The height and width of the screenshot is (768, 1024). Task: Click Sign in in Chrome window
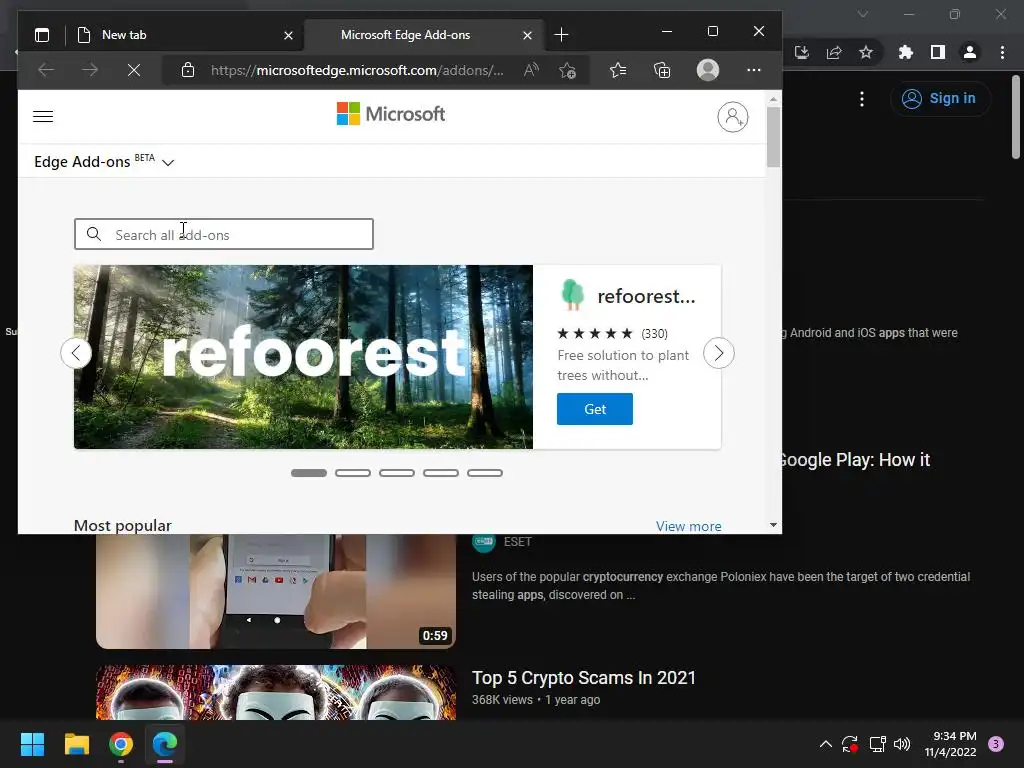coord(939,99)
